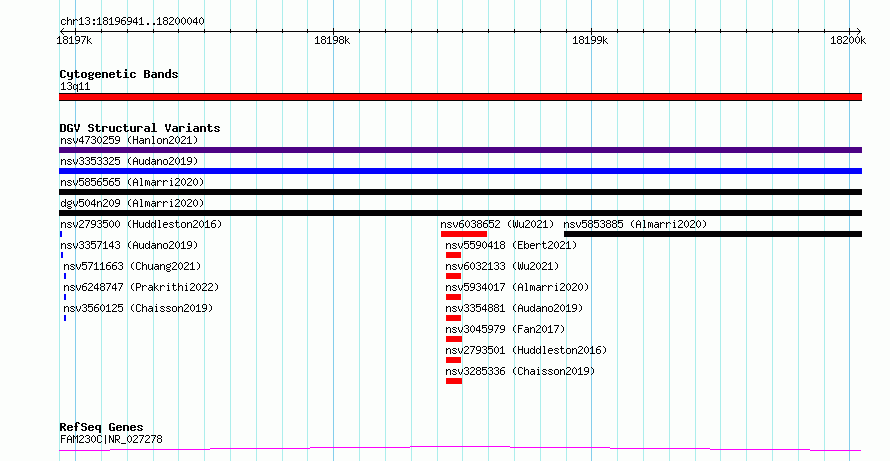890x461 pixels.
Task: Click the ruler's right arrowhead
Action: (859, 31)
